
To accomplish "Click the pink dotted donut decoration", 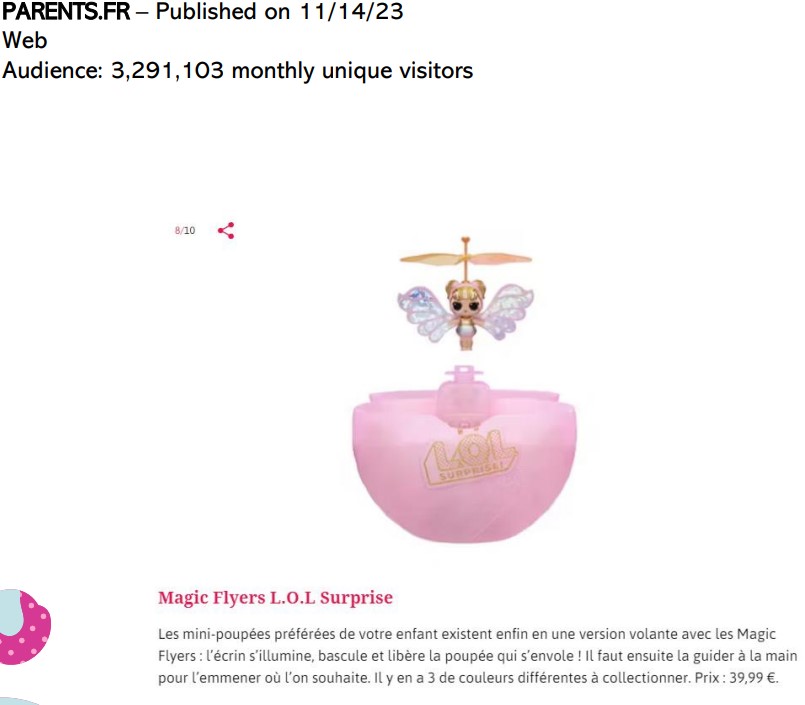I will coord(26,627).
